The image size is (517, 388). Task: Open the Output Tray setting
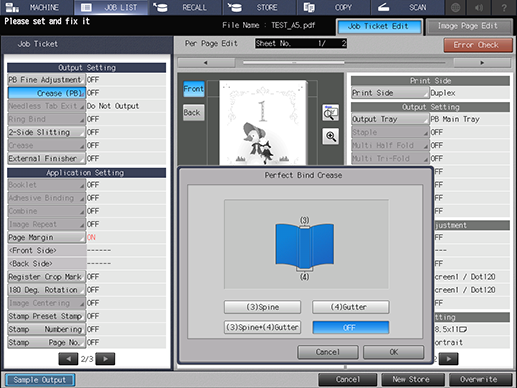coord(390,119)
